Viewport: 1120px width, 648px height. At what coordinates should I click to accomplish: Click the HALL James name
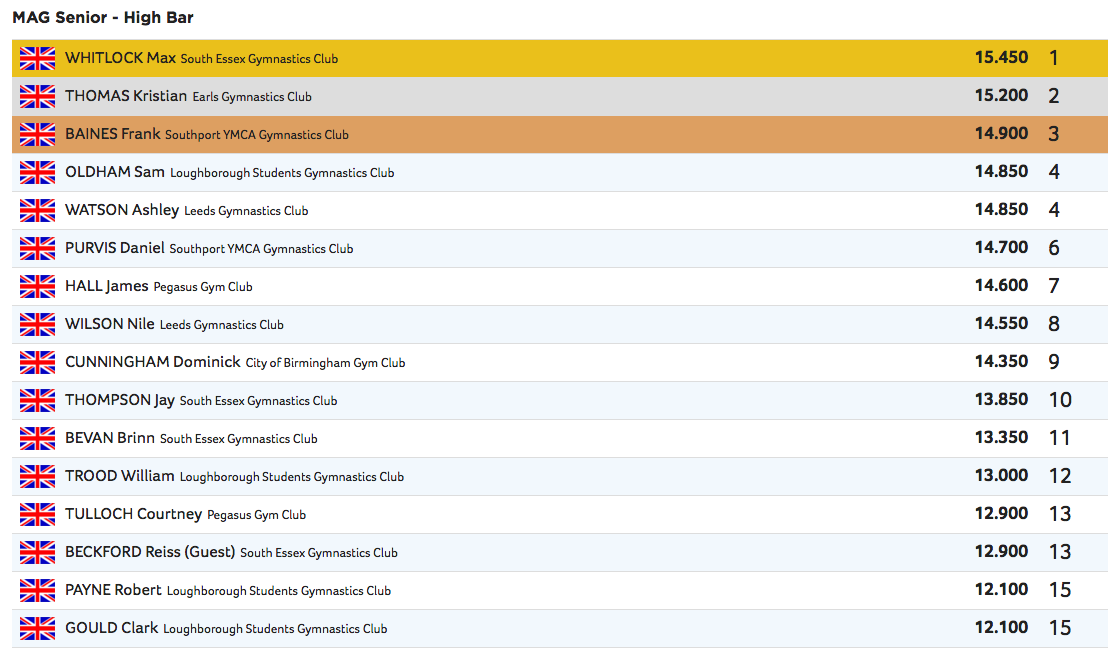106,286
